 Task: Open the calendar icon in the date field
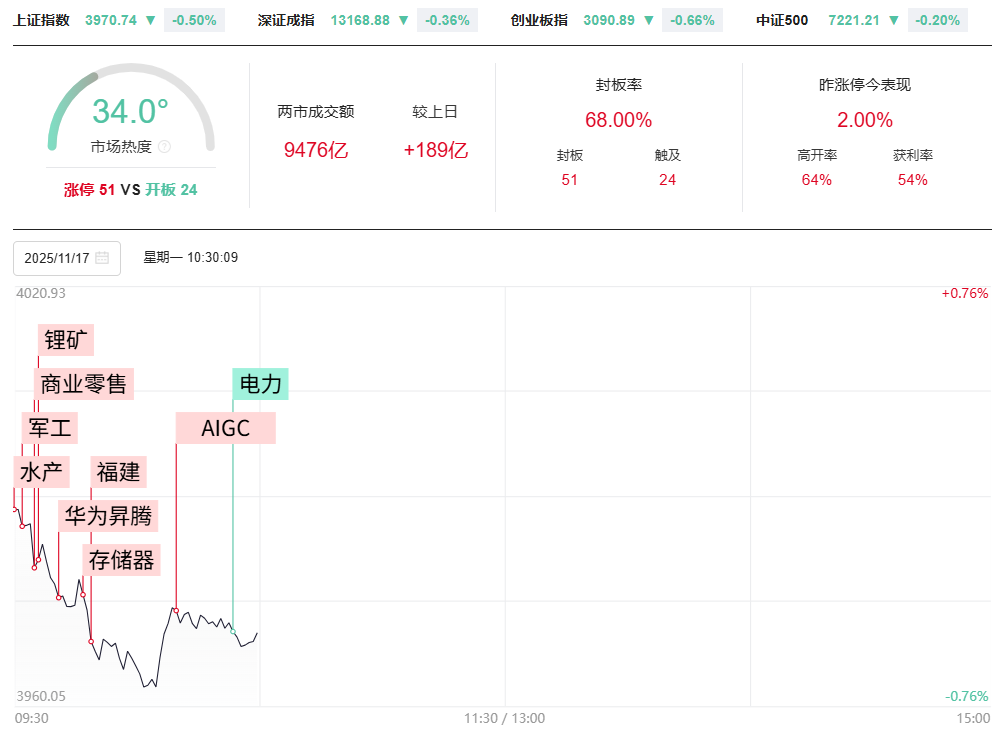coord(102,258)
